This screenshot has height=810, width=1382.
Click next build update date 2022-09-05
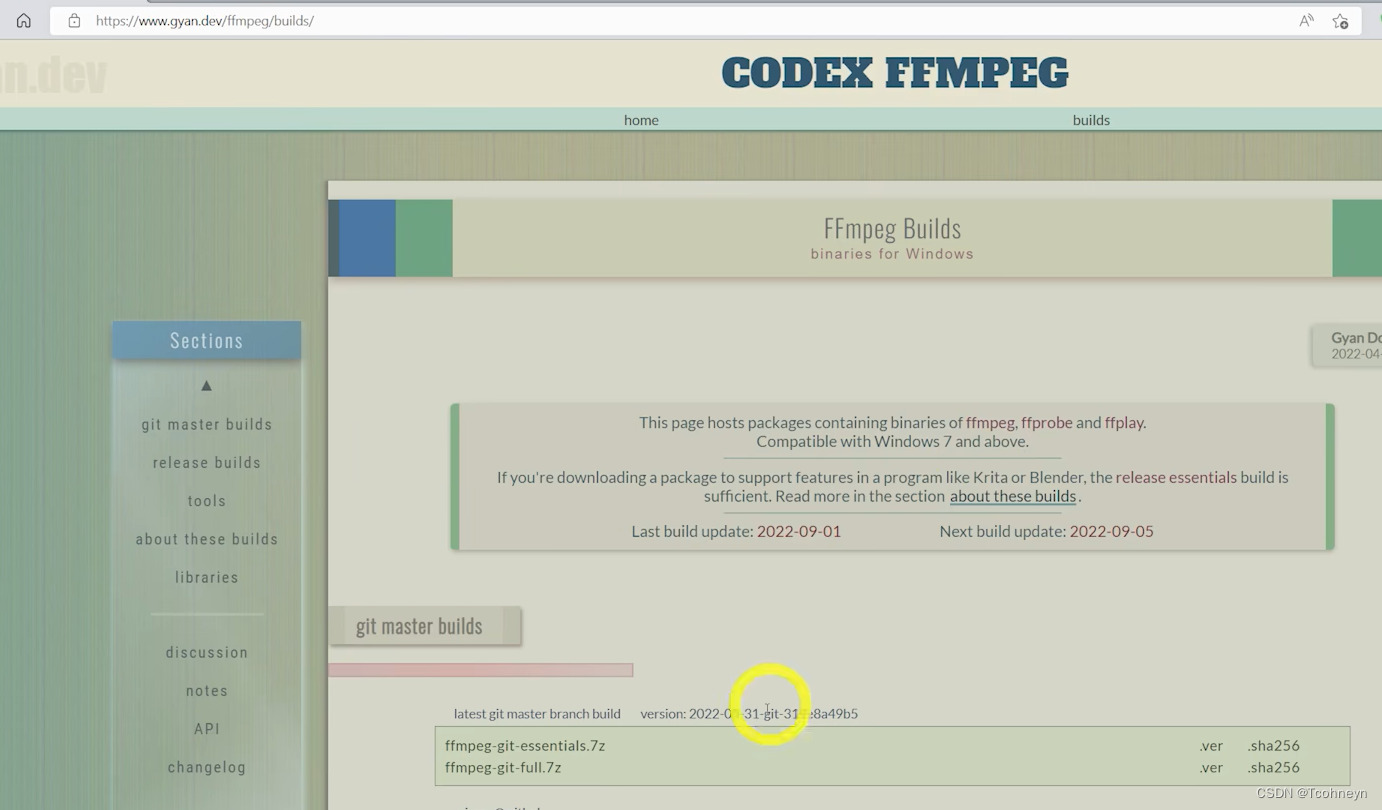point(1112,531)
